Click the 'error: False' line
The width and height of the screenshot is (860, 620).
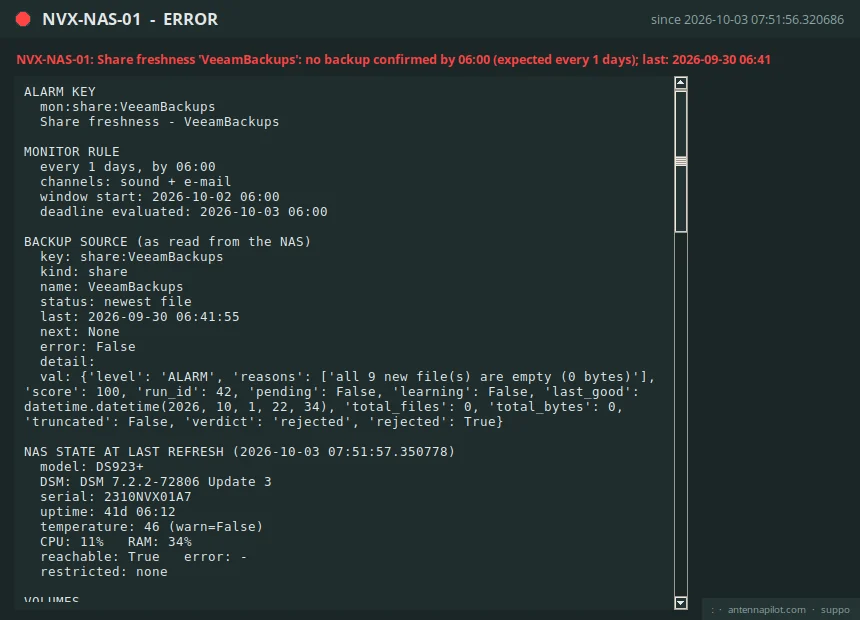pyautogui.click(x=88, y=347)
